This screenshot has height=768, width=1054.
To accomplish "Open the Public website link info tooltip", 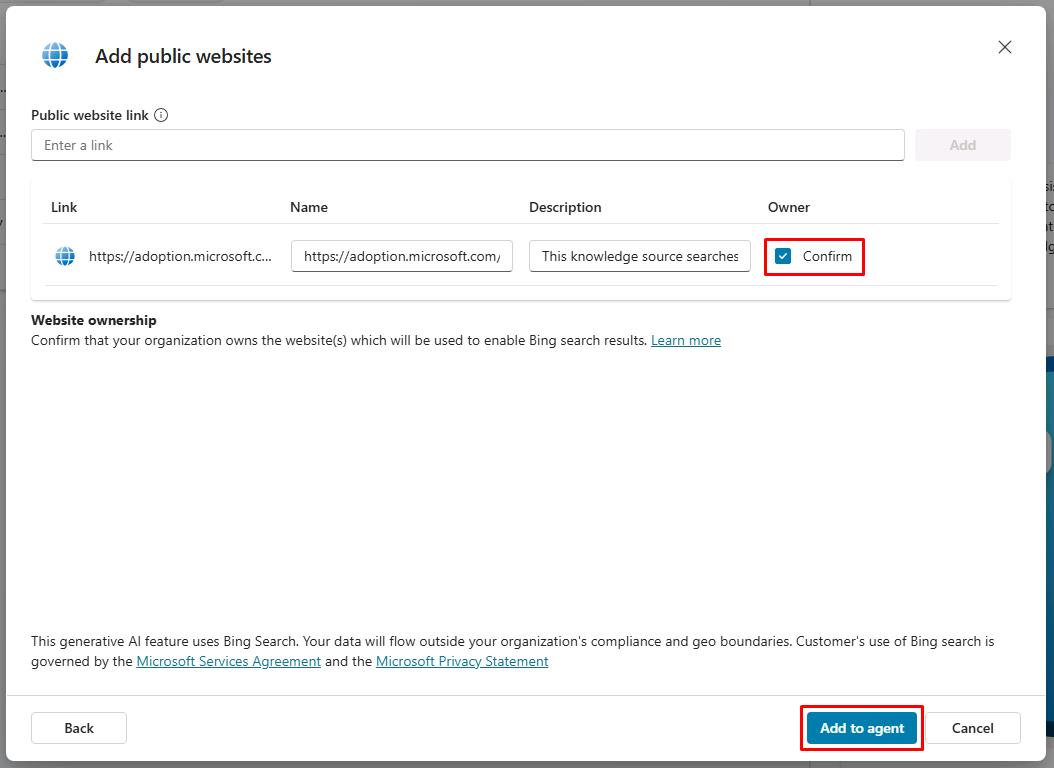I will tap(161, 114).
